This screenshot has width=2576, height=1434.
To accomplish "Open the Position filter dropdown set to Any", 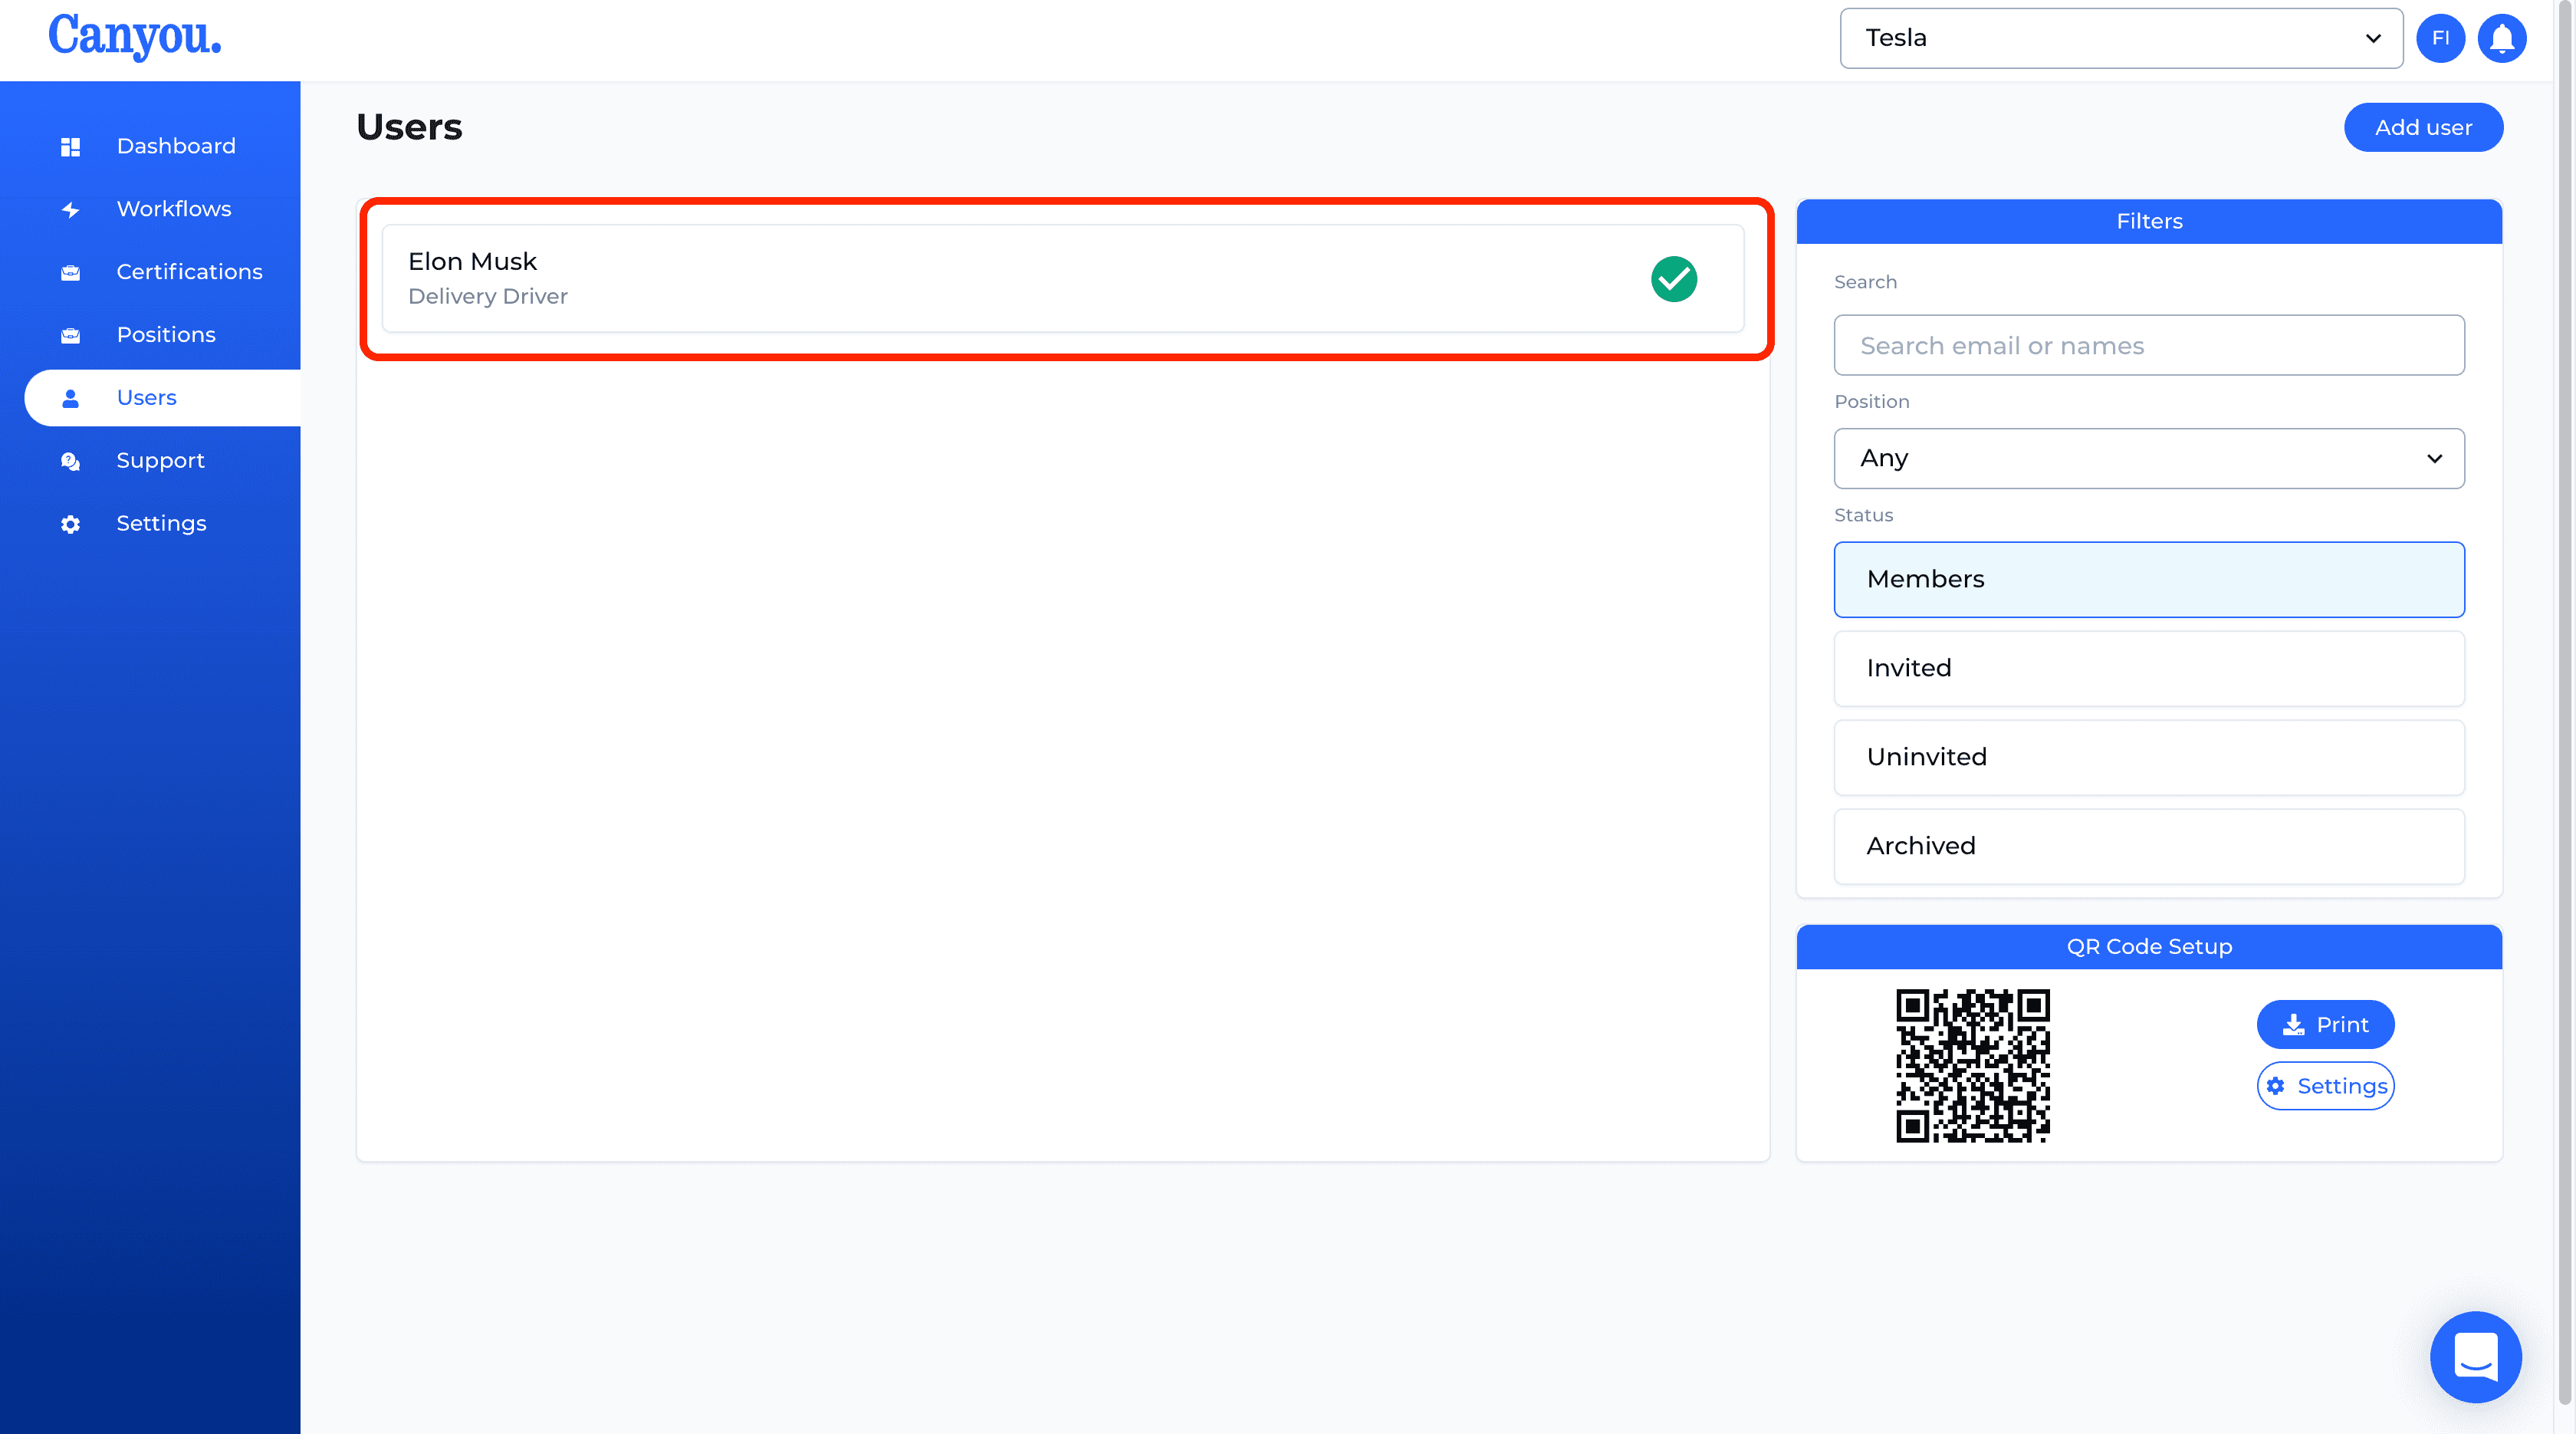I will click(x=2149, y=458).
